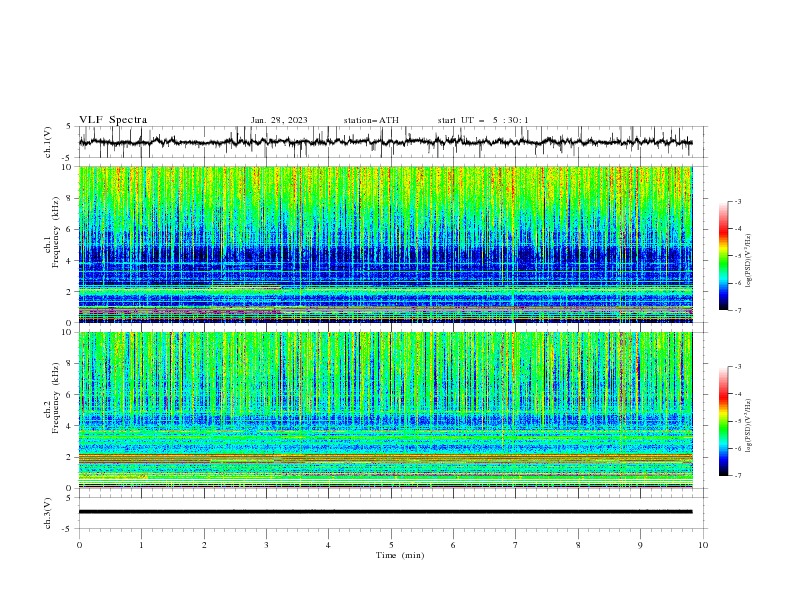
Task: Click the '-3' tick on ch.1 colorbar
Action: [737, 201]
